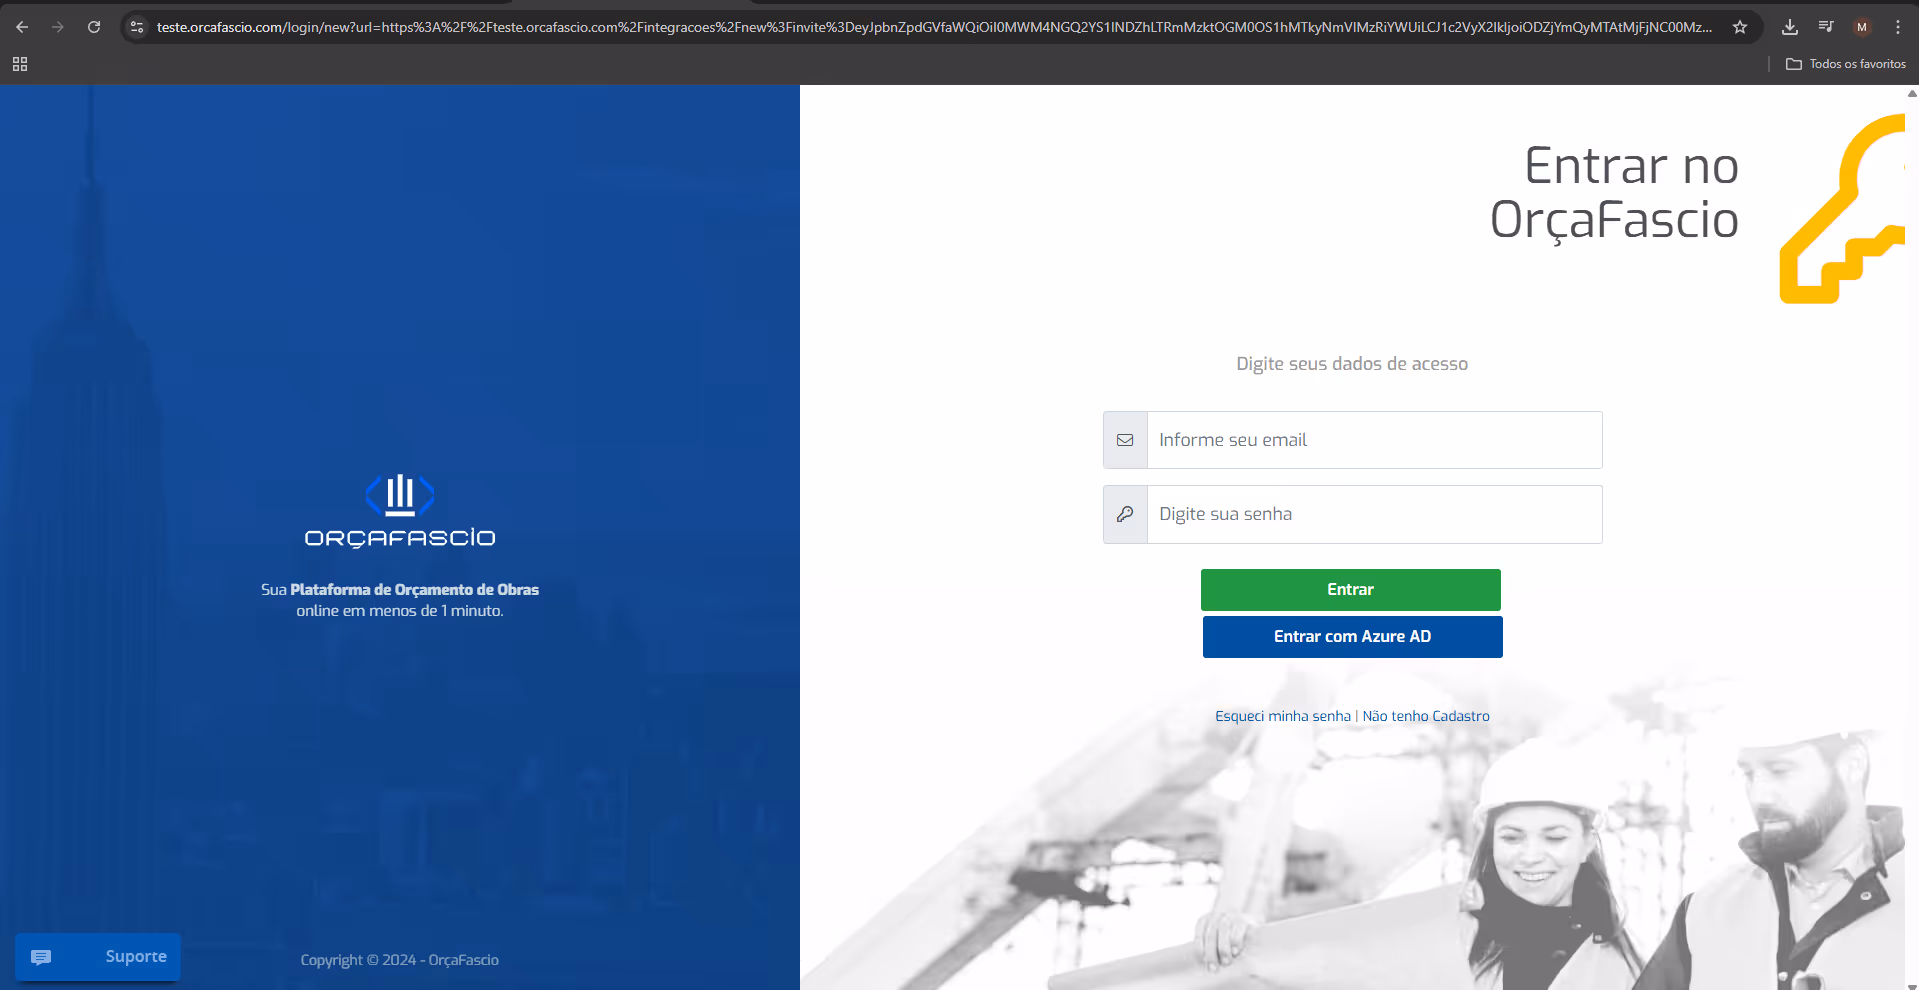Open the apps grid icon in bookmarks bar
Image resolution: width=1919 pixels, height=990 pixels.
[x=20, y=64]
